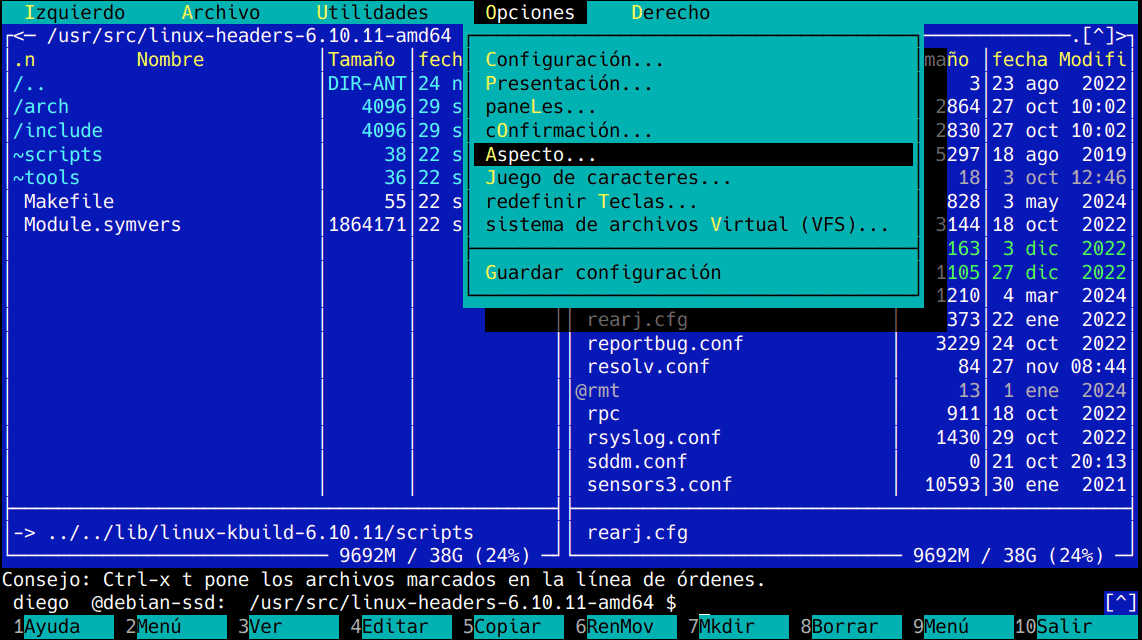The height and width of the screenshot is (640, 1142).
Task: Choose Configuración... from Opciones menu
Action: pyautogui.click(x=574, y=60)
